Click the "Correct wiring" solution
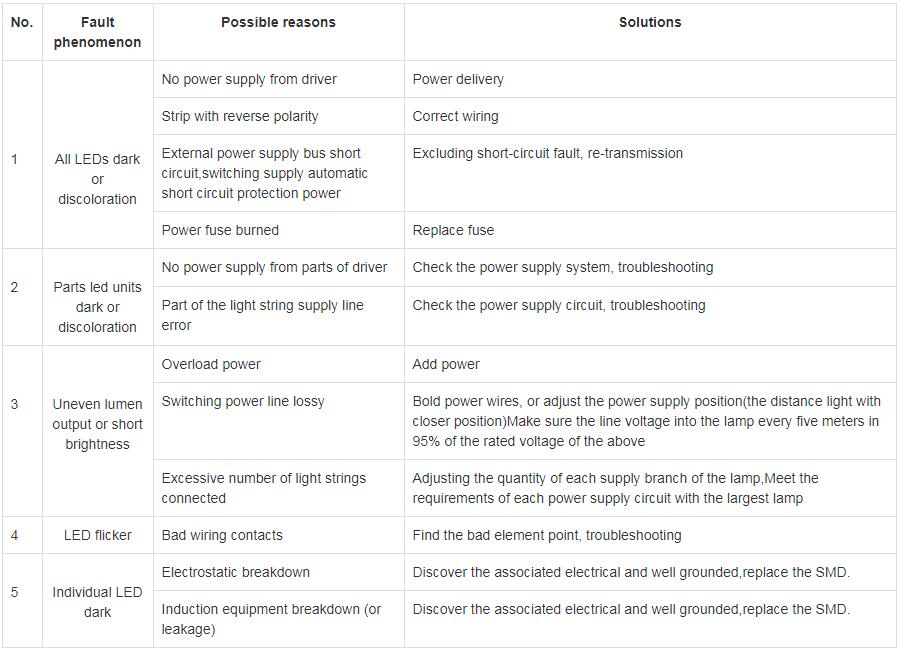 coord(455,116)
